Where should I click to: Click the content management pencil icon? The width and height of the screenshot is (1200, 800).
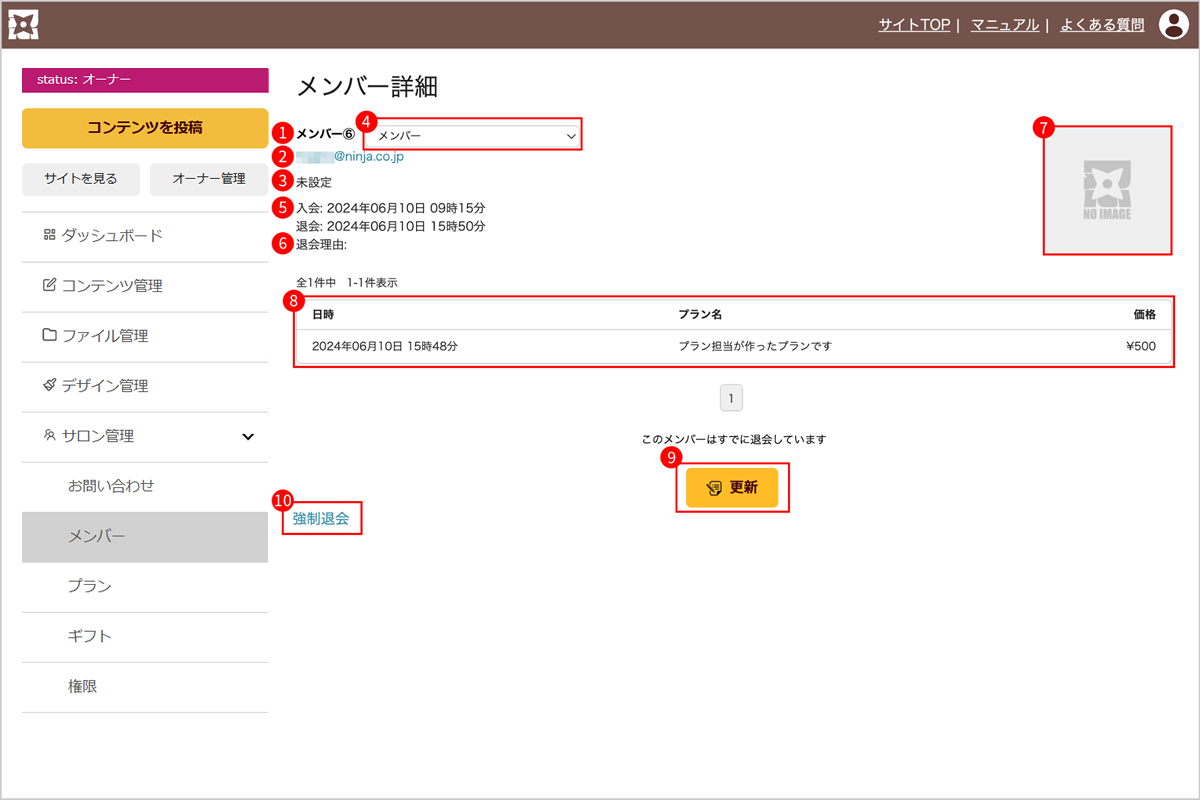click(49, 285)
